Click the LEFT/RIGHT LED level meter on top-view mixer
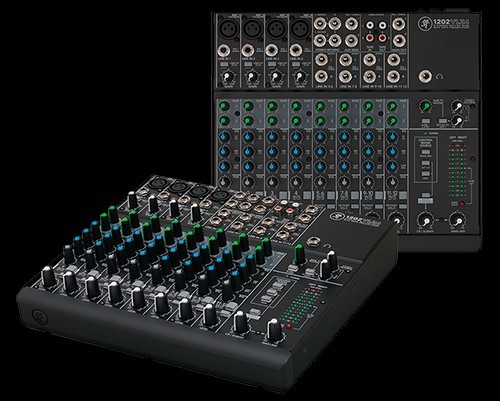 tap(458, 171)
